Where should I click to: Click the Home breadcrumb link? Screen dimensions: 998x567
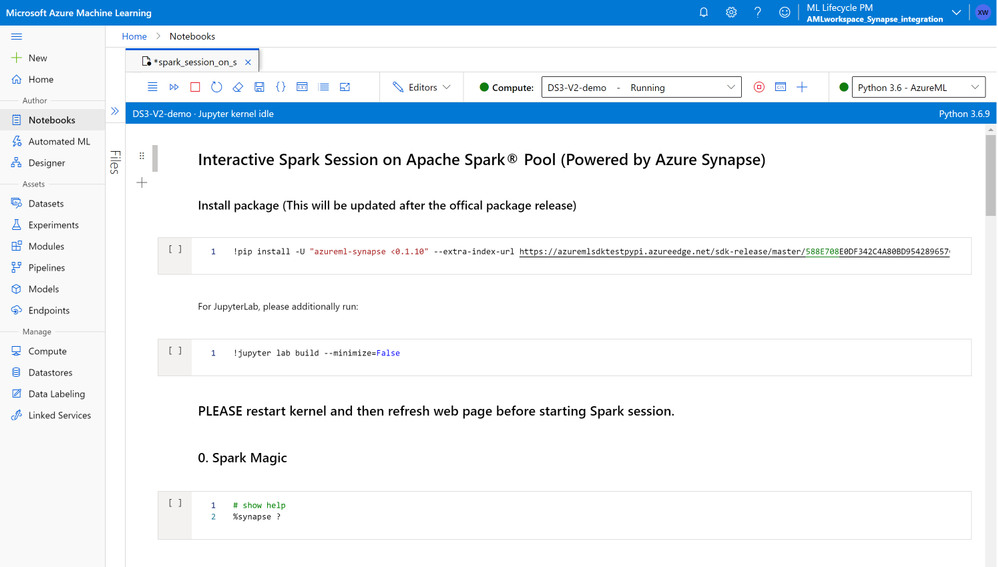134,36
